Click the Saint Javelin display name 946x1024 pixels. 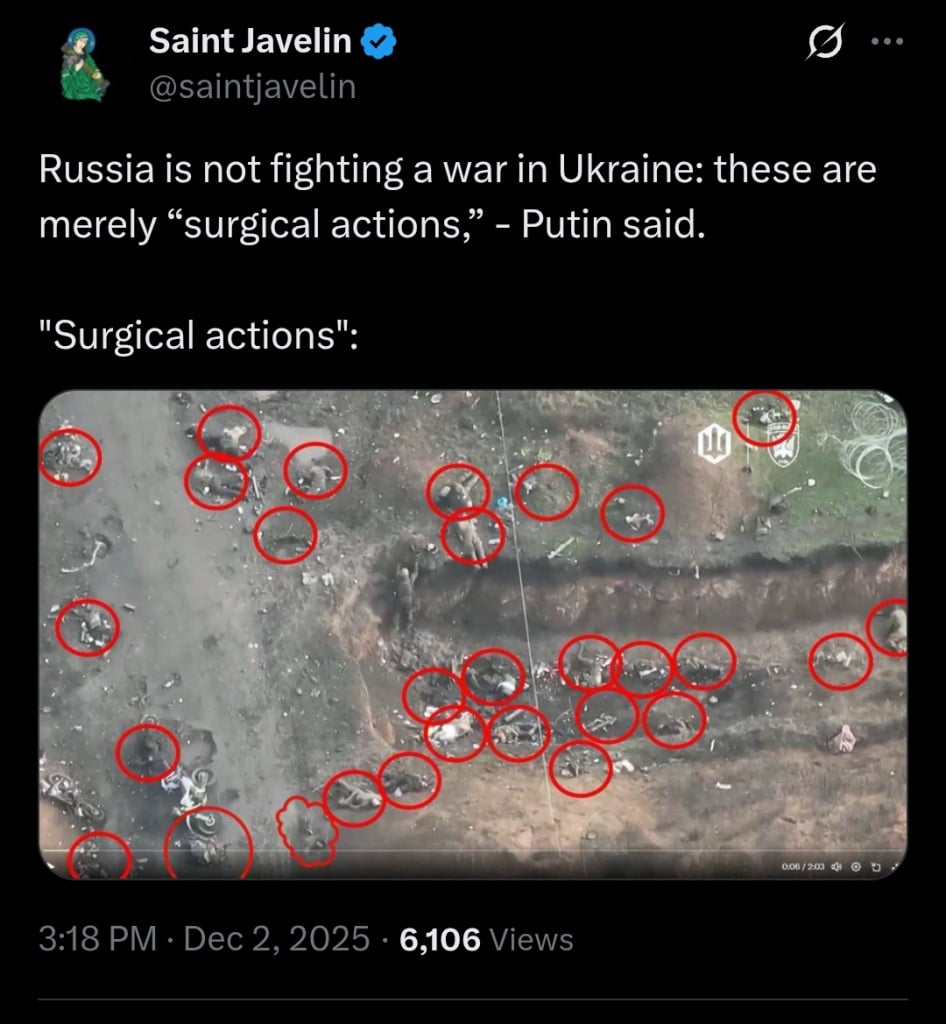250,41
